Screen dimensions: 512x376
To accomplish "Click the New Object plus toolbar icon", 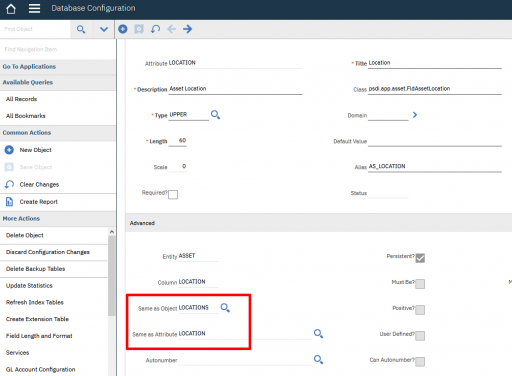I will (123, 29).
